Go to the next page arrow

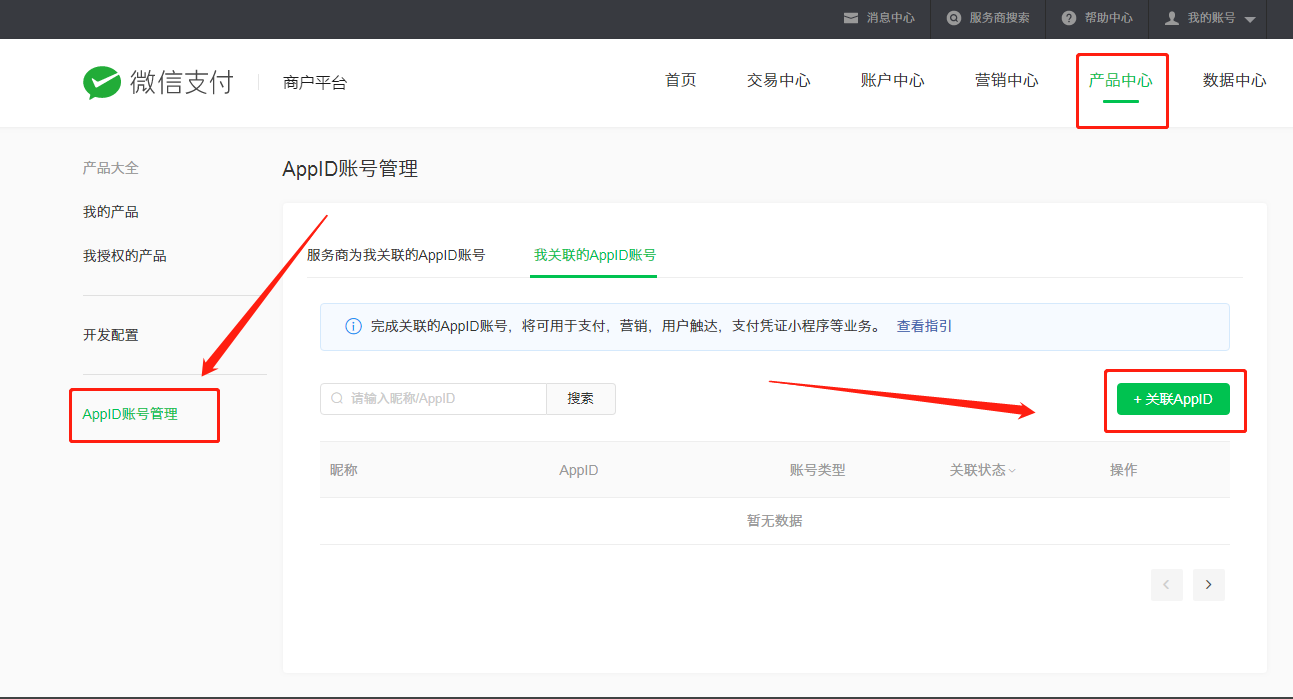coord(1209,585)
